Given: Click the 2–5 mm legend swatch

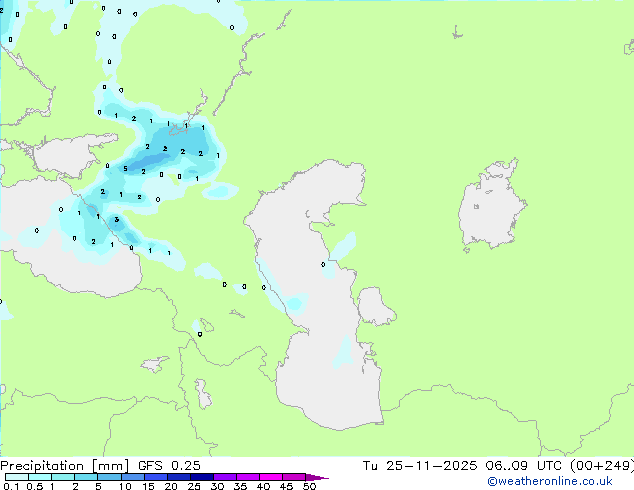Looking at the screenshot, I should click(x=86, y=477).
